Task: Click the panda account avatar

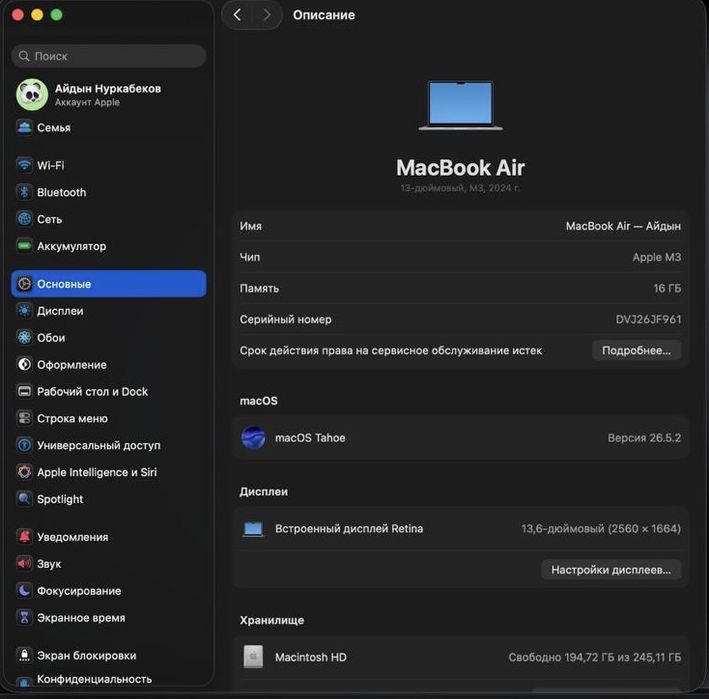Action: click(32, 94)
